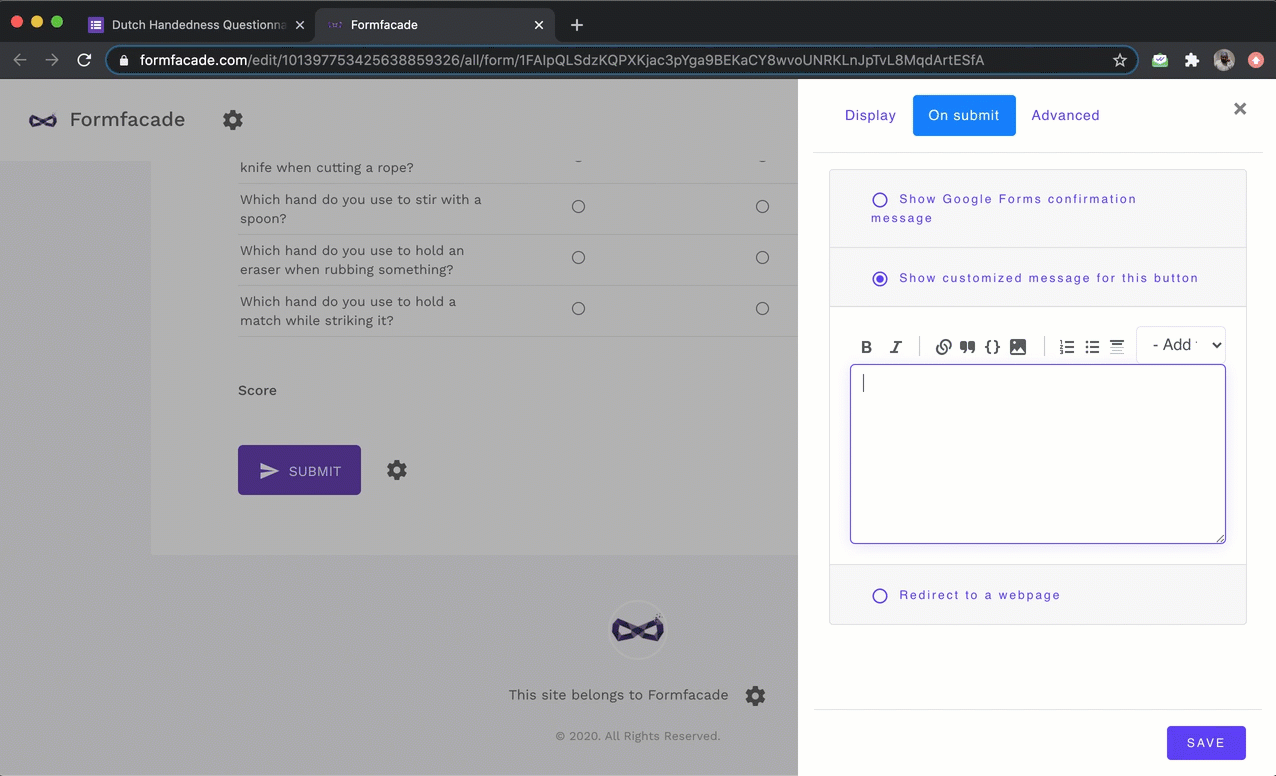Create a bulleted list in the editor

pos(1091,346)
